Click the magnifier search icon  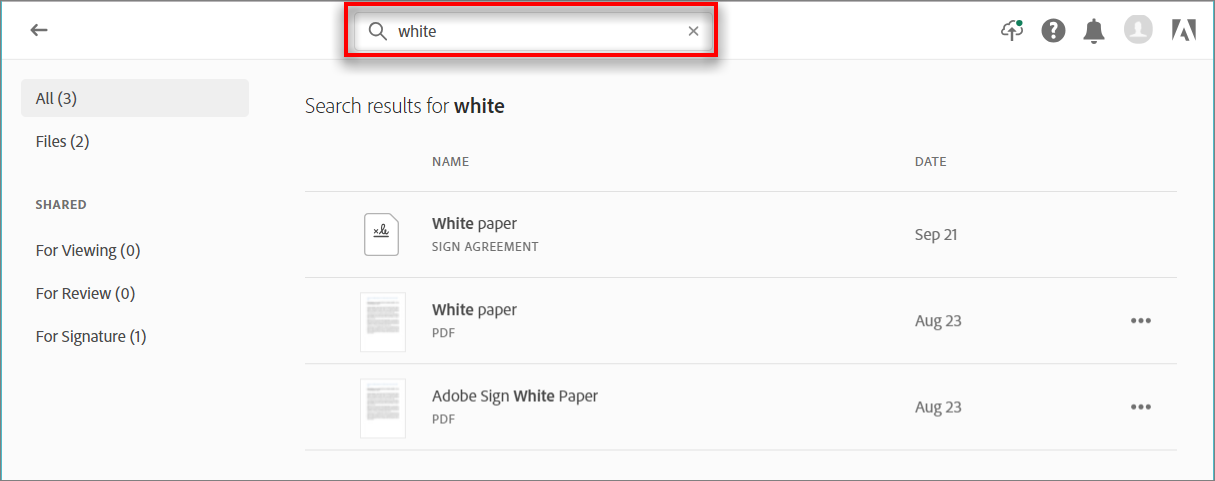coord(377,31)
